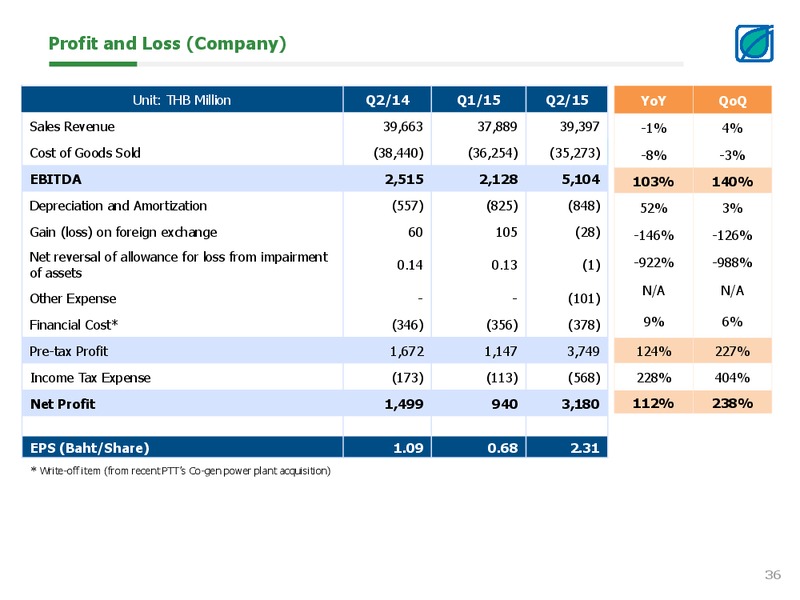Click the 'Unit: THB Million' header cell
Viewport: 800px width, 600px height.
click(x=182, y=99)
